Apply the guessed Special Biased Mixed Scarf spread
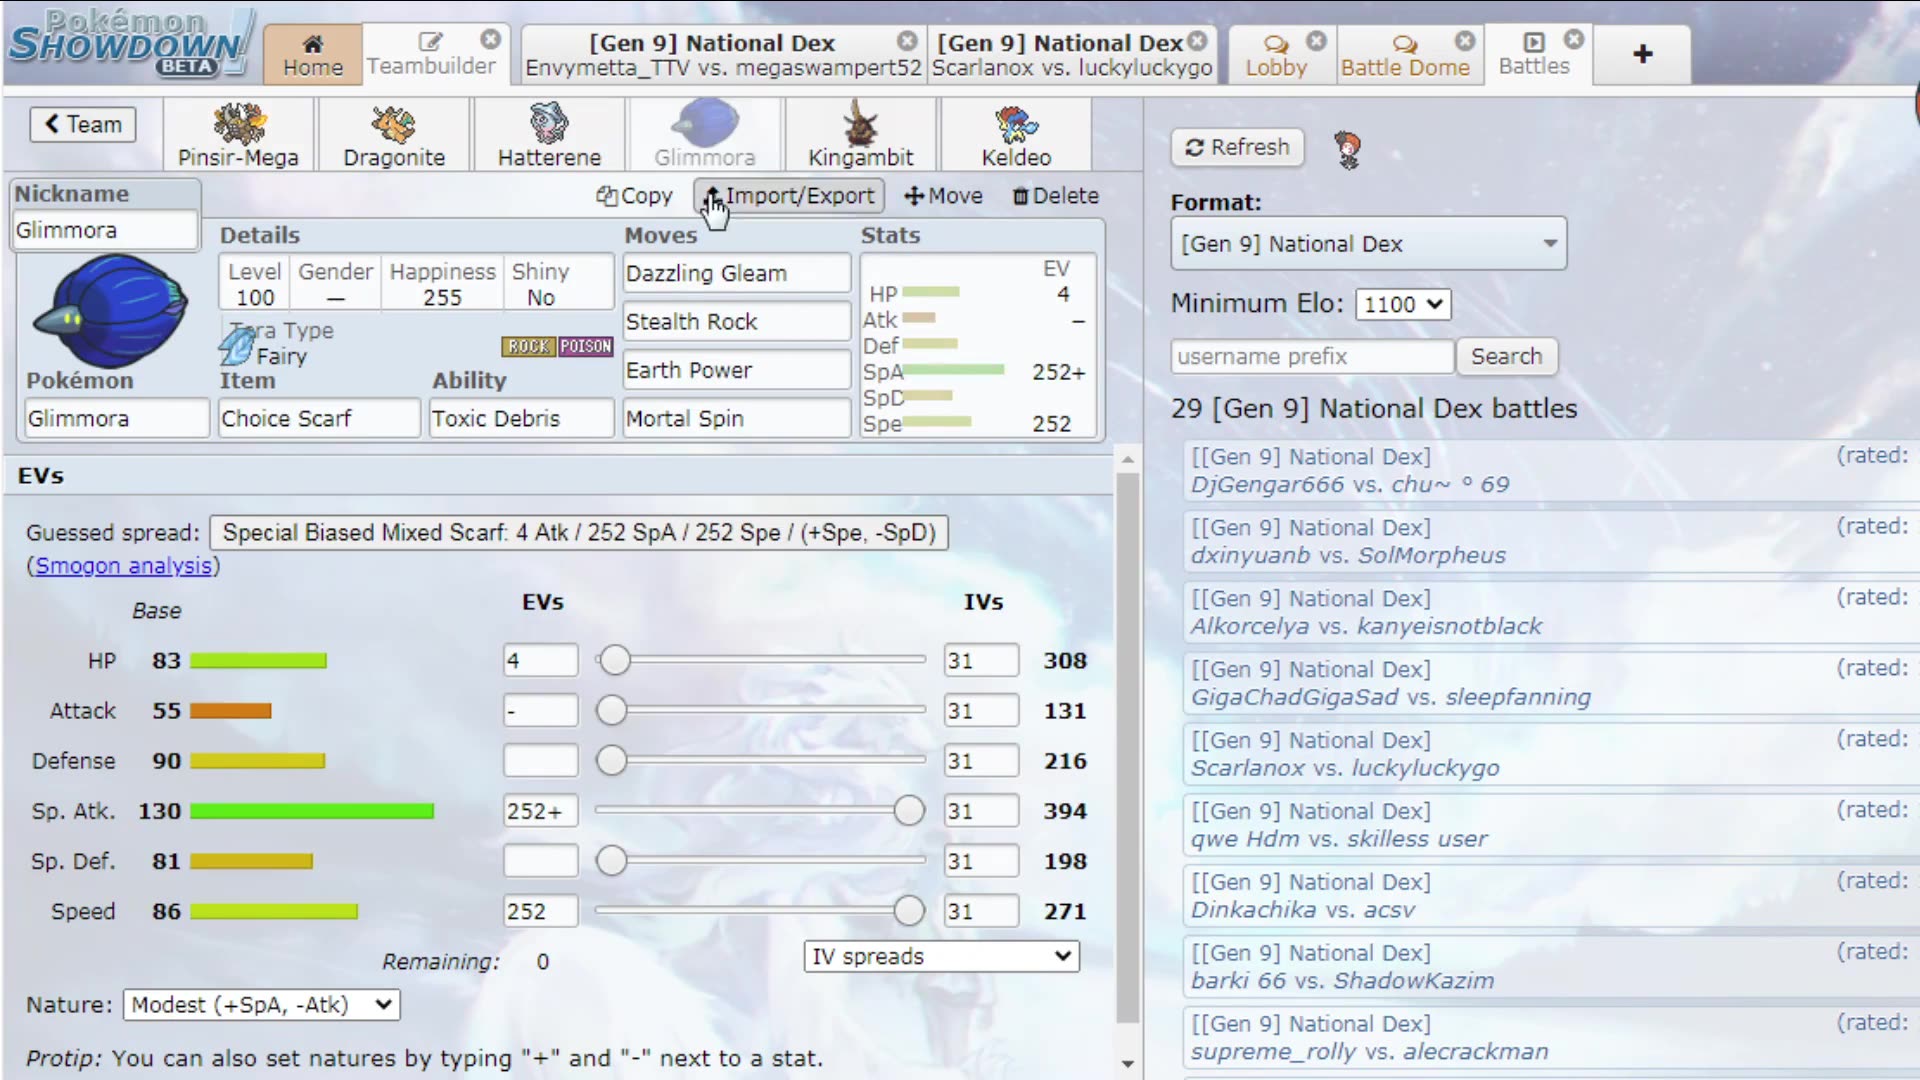The width and height of the screenshot is (1920, 1080). click(579, 533)
